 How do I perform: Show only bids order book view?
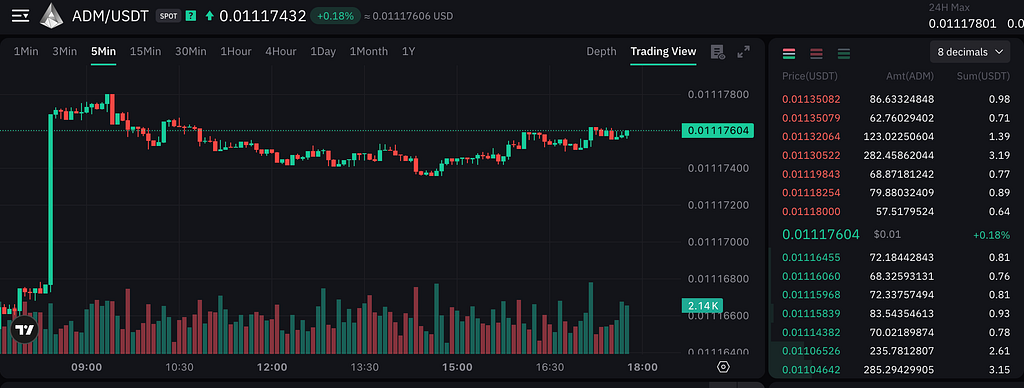pyautogui.click(x=844, y=54)
